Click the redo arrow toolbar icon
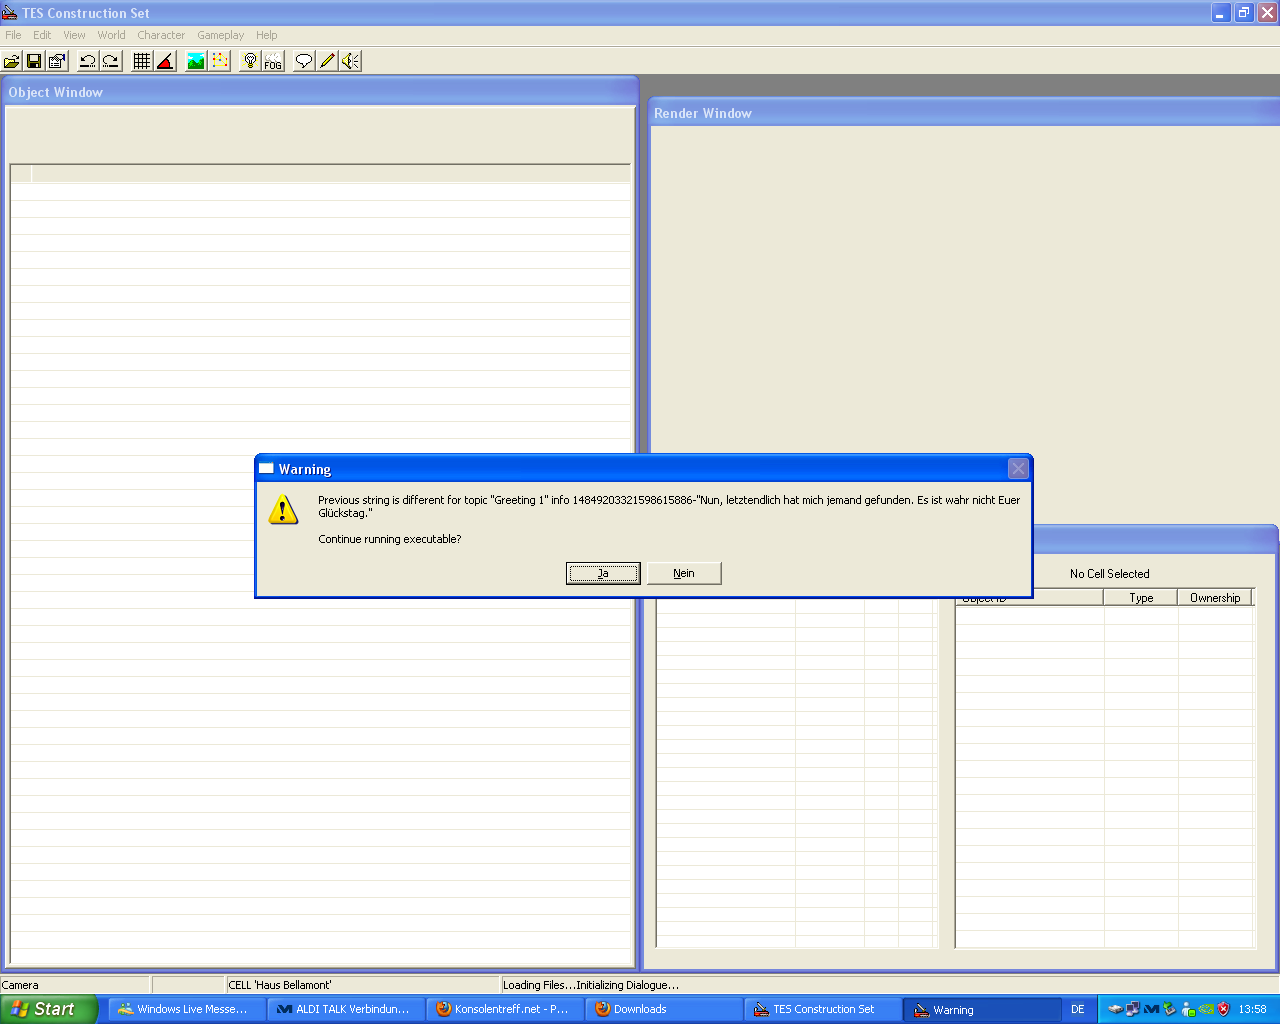The height and width of the screenshot is (1024, 1280). [111, 61]
